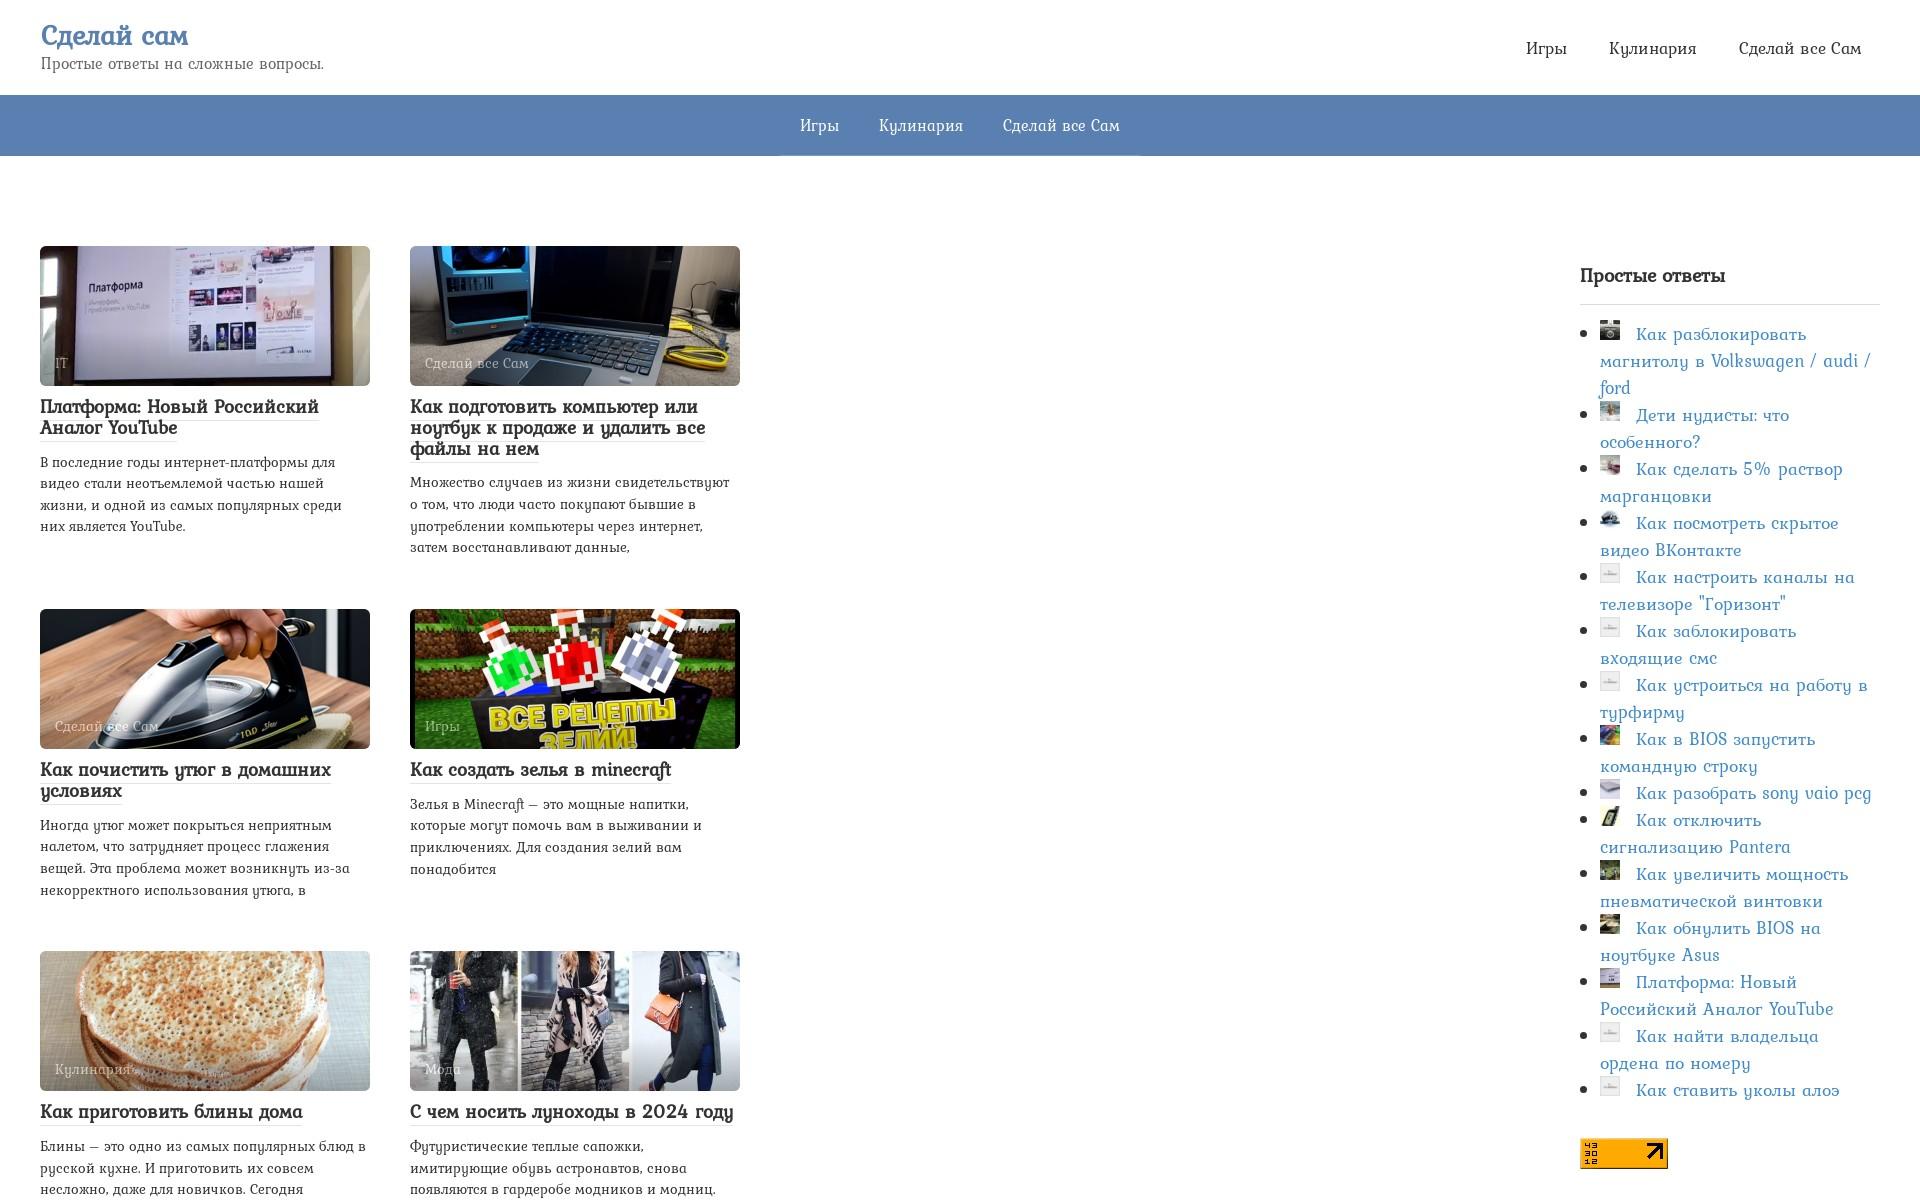
Task: Open 'Кулинария' in the top-right header menu
Action: click(1652, 48)
